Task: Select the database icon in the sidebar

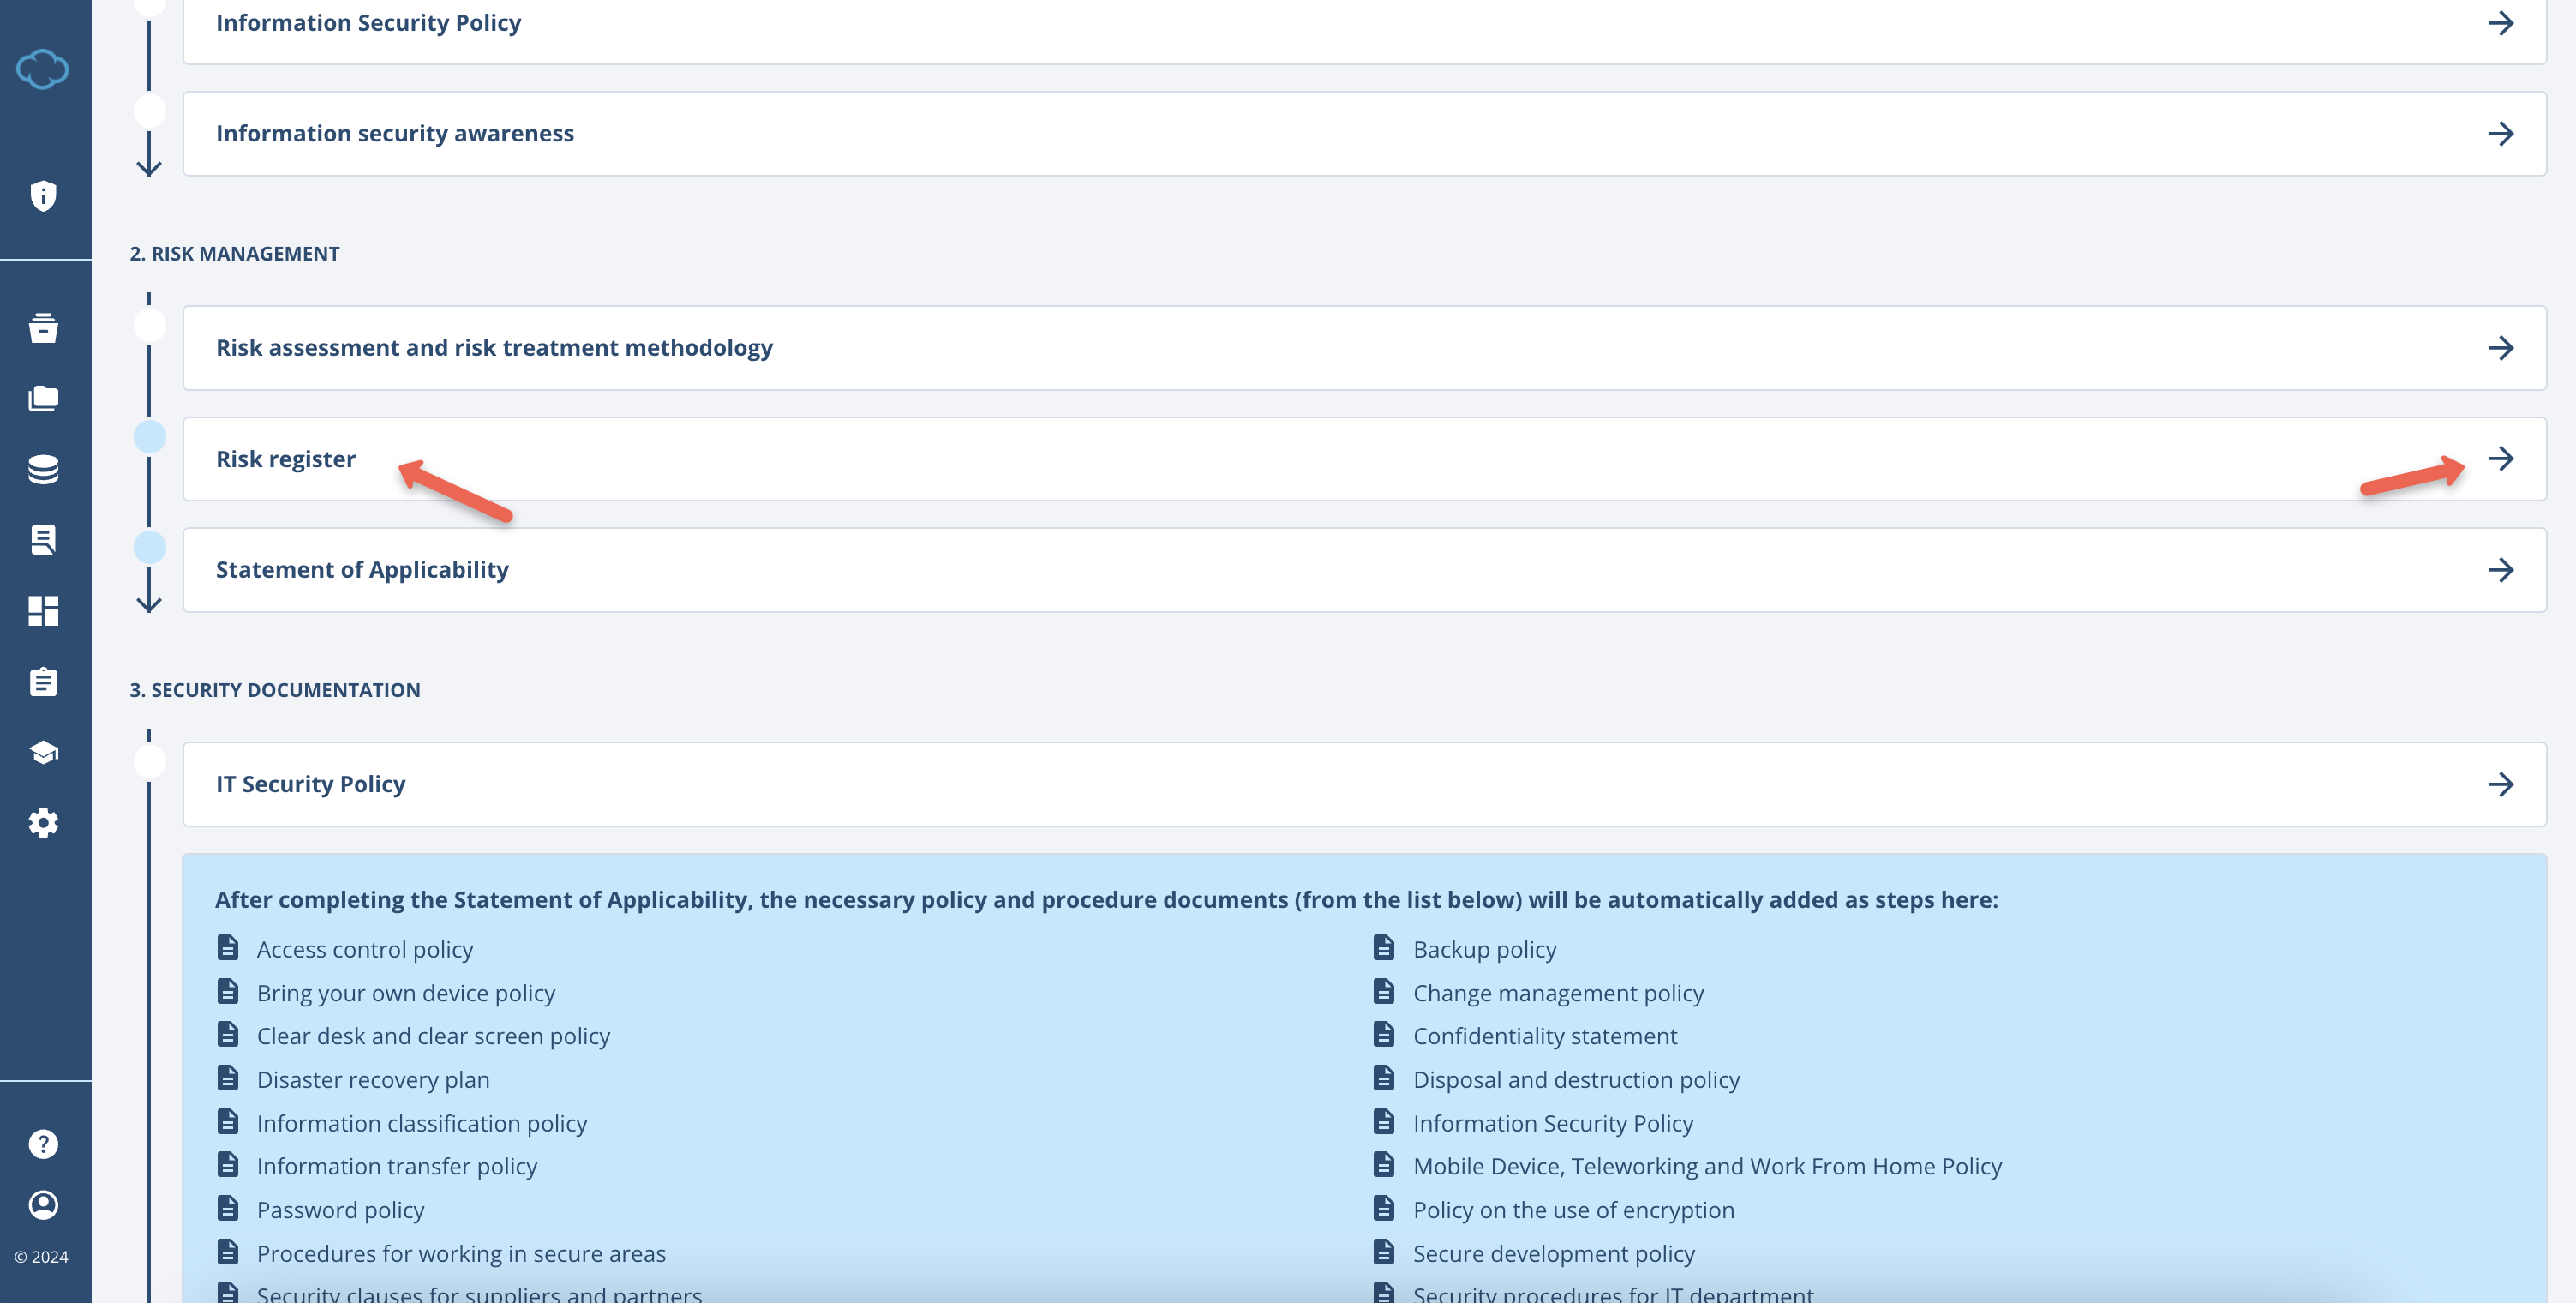Action: [44, 468]
